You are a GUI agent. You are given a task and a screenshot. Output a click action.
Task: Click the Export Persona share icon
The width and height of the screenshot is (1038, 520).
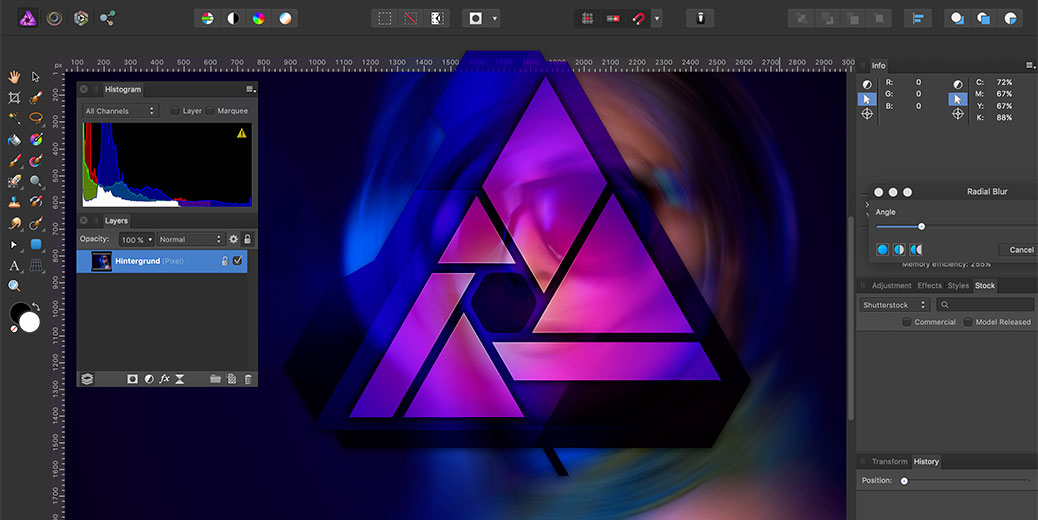point(107,18)
